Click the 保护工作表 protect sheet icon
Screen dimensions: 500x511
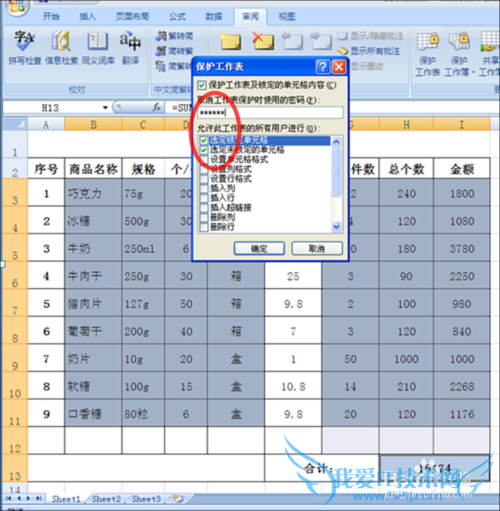[x=428, y=41]
